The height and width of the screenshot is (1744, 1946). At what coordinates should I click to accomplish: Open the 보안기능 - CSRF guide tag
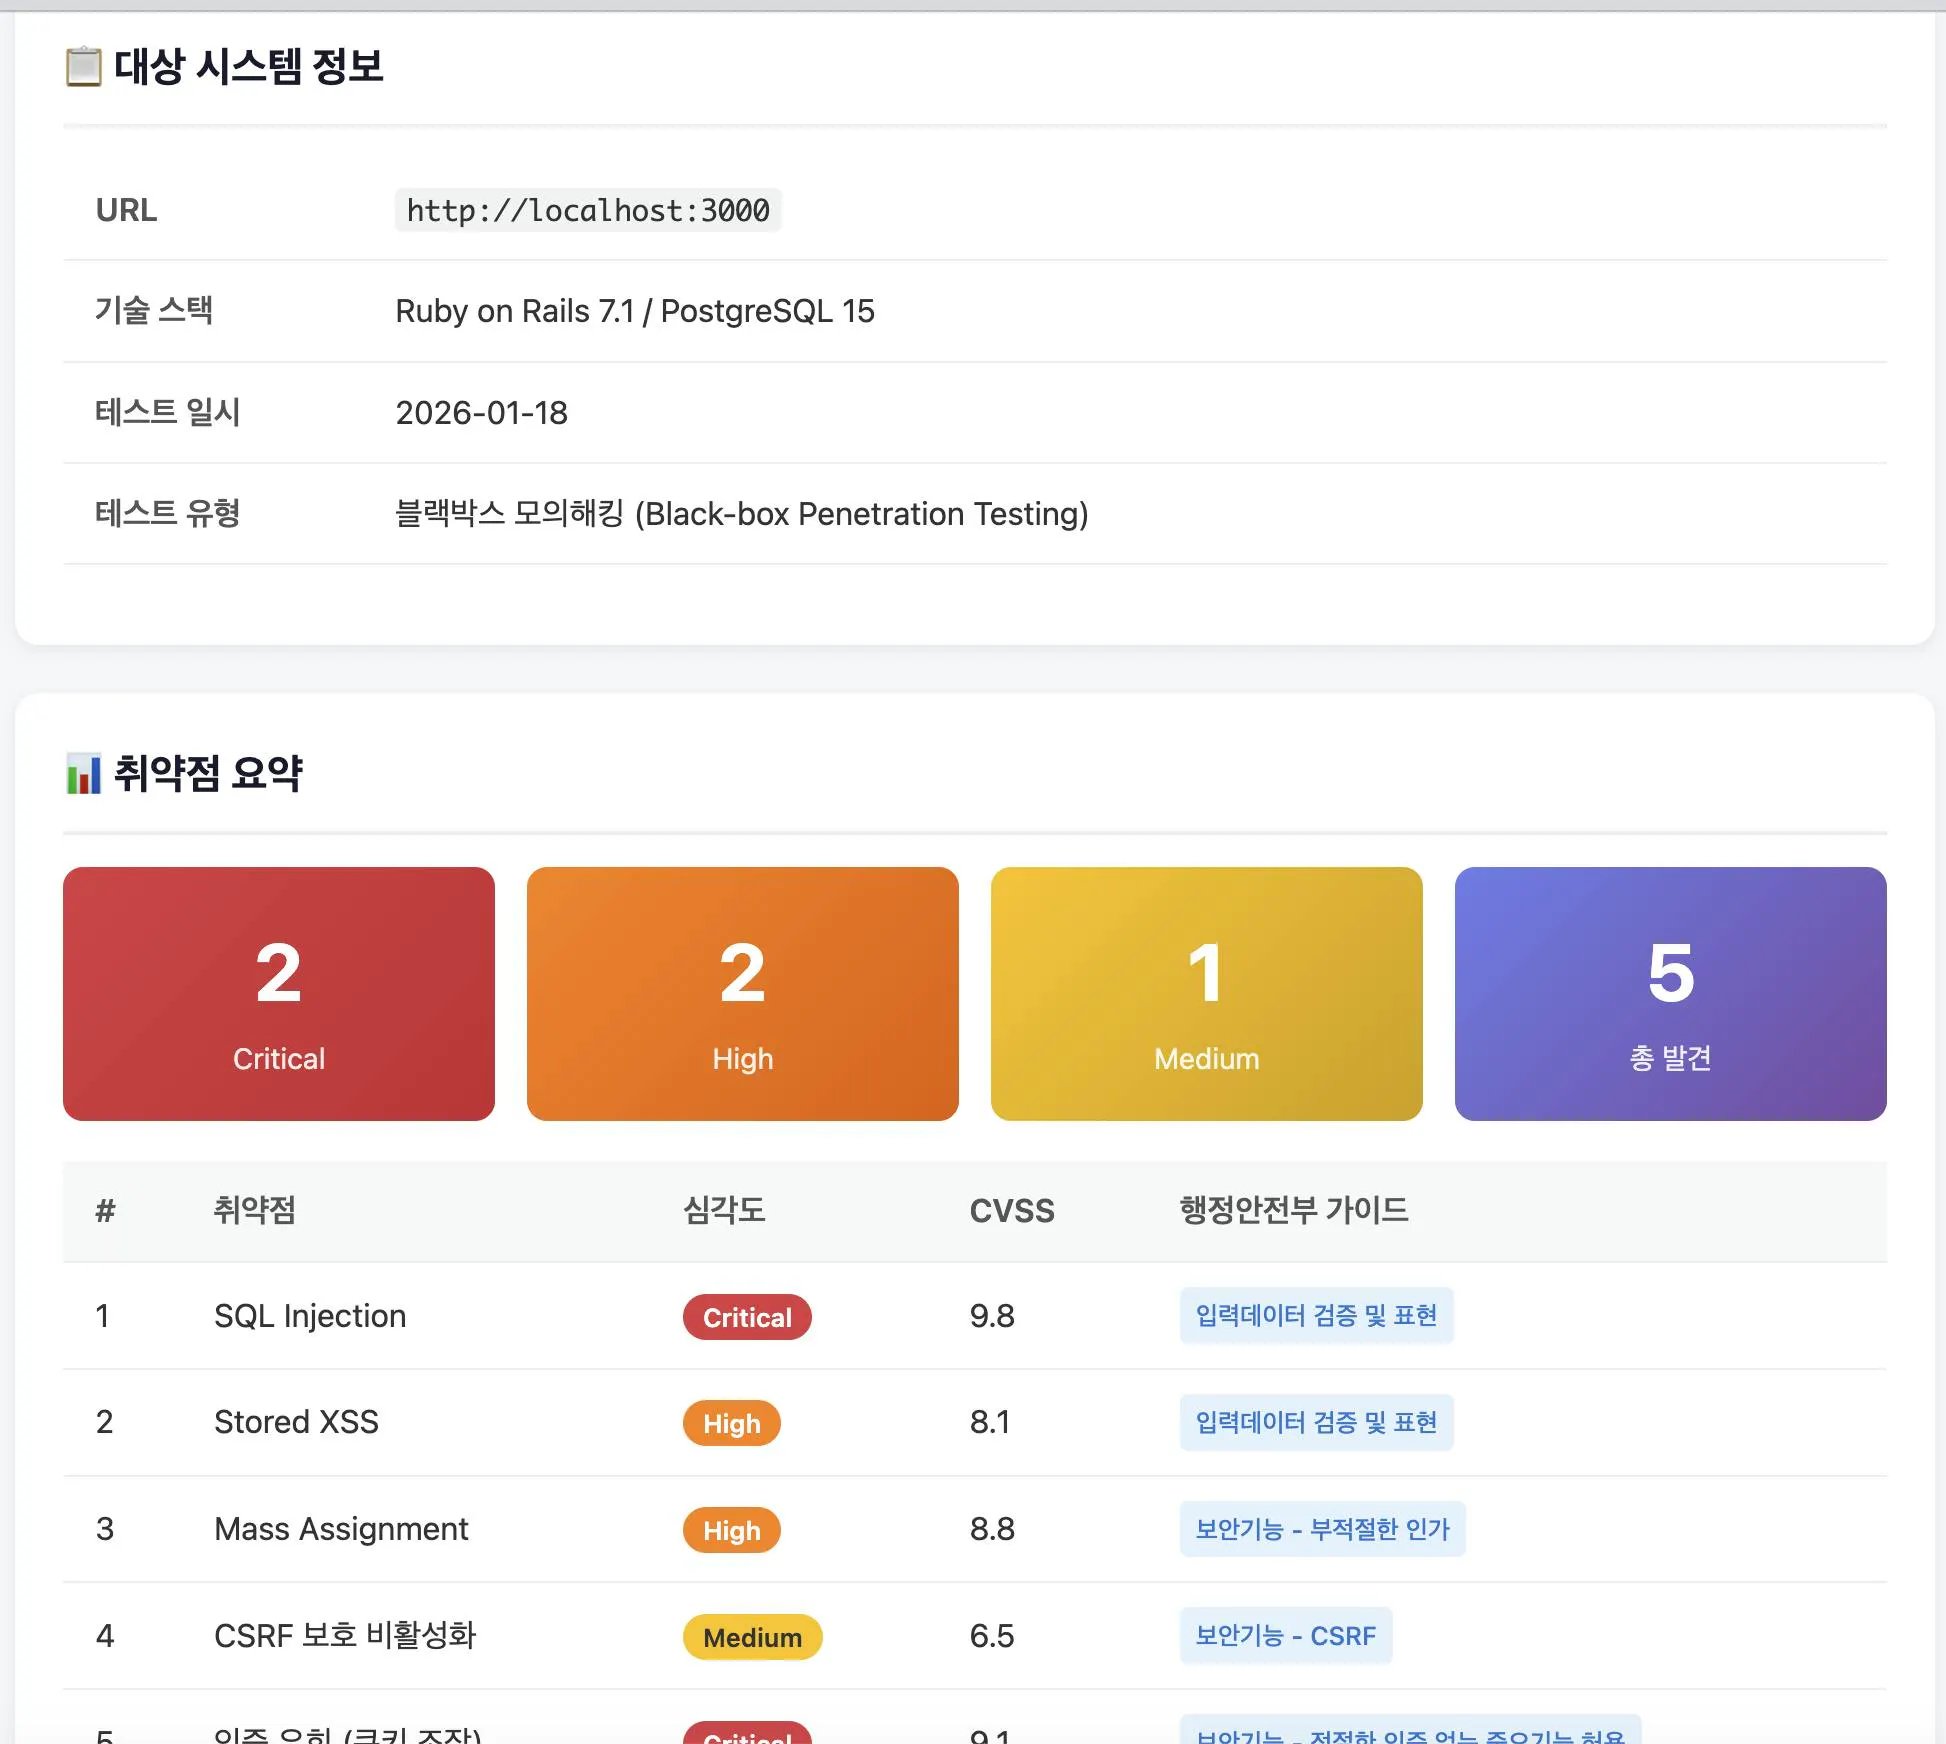pos(1285,1636)
